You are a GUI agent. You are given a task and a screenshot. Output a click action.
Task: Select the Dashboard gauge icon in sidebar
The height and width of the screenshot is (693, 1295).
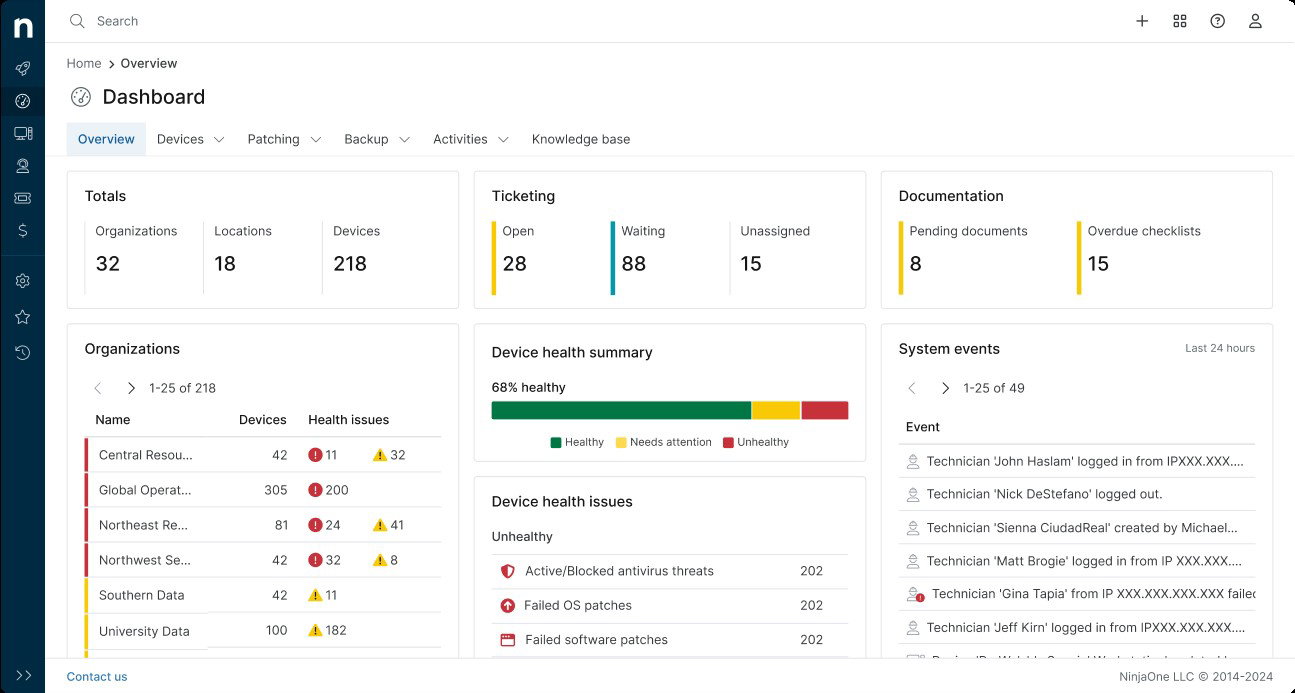coord(22,100)
